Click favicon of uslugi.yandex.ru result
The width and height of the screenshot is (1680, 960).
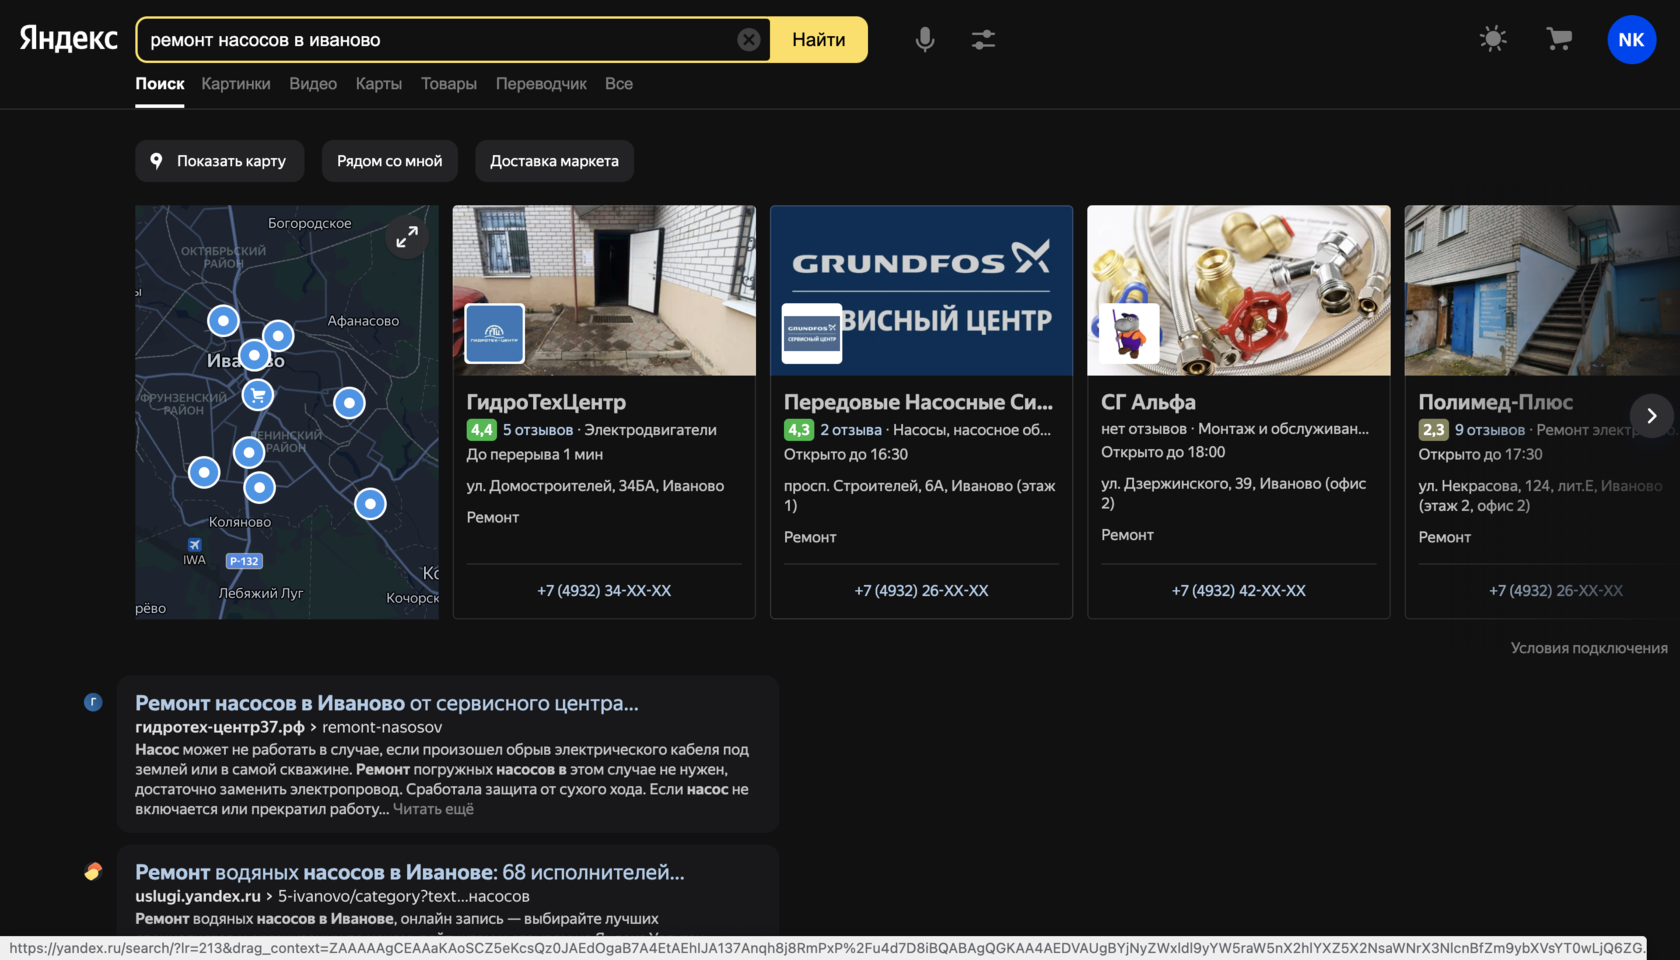pos(93,871)
